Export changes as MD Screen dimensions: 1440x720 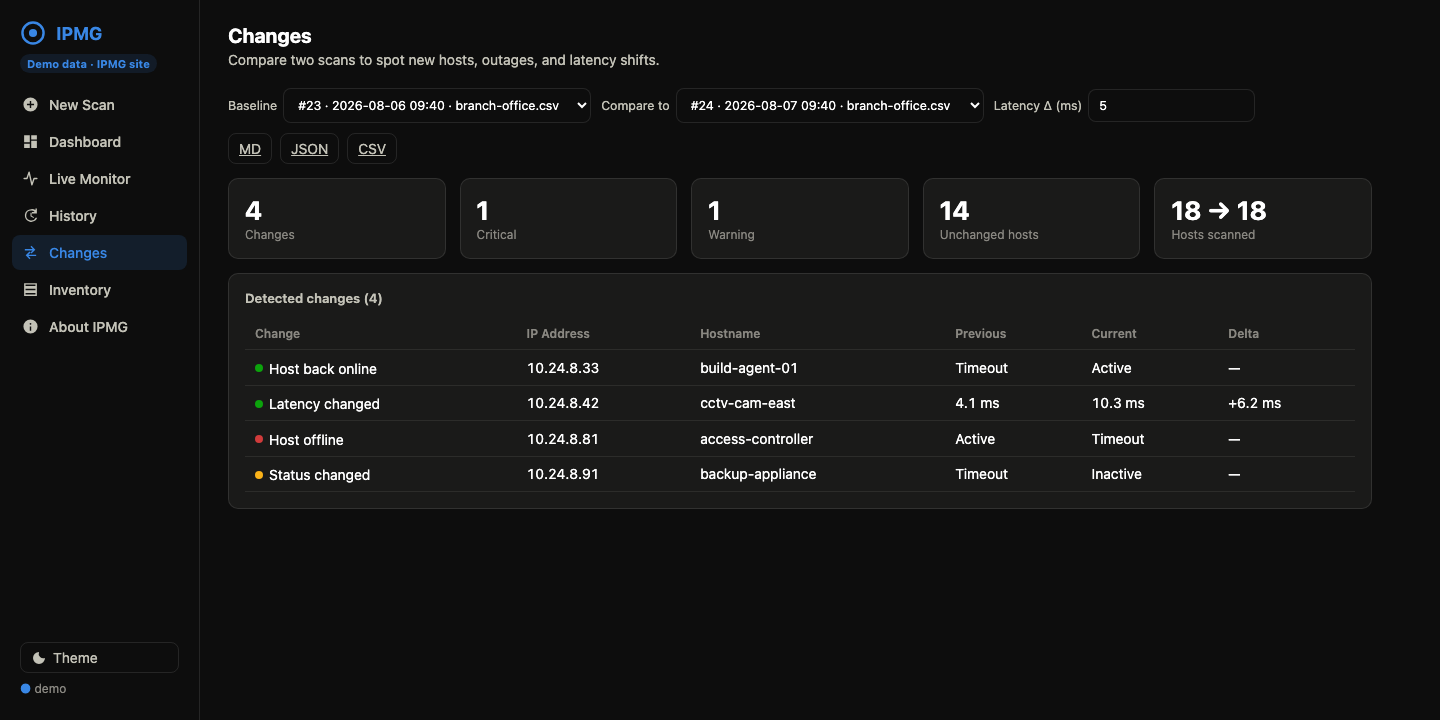point(250,149)
